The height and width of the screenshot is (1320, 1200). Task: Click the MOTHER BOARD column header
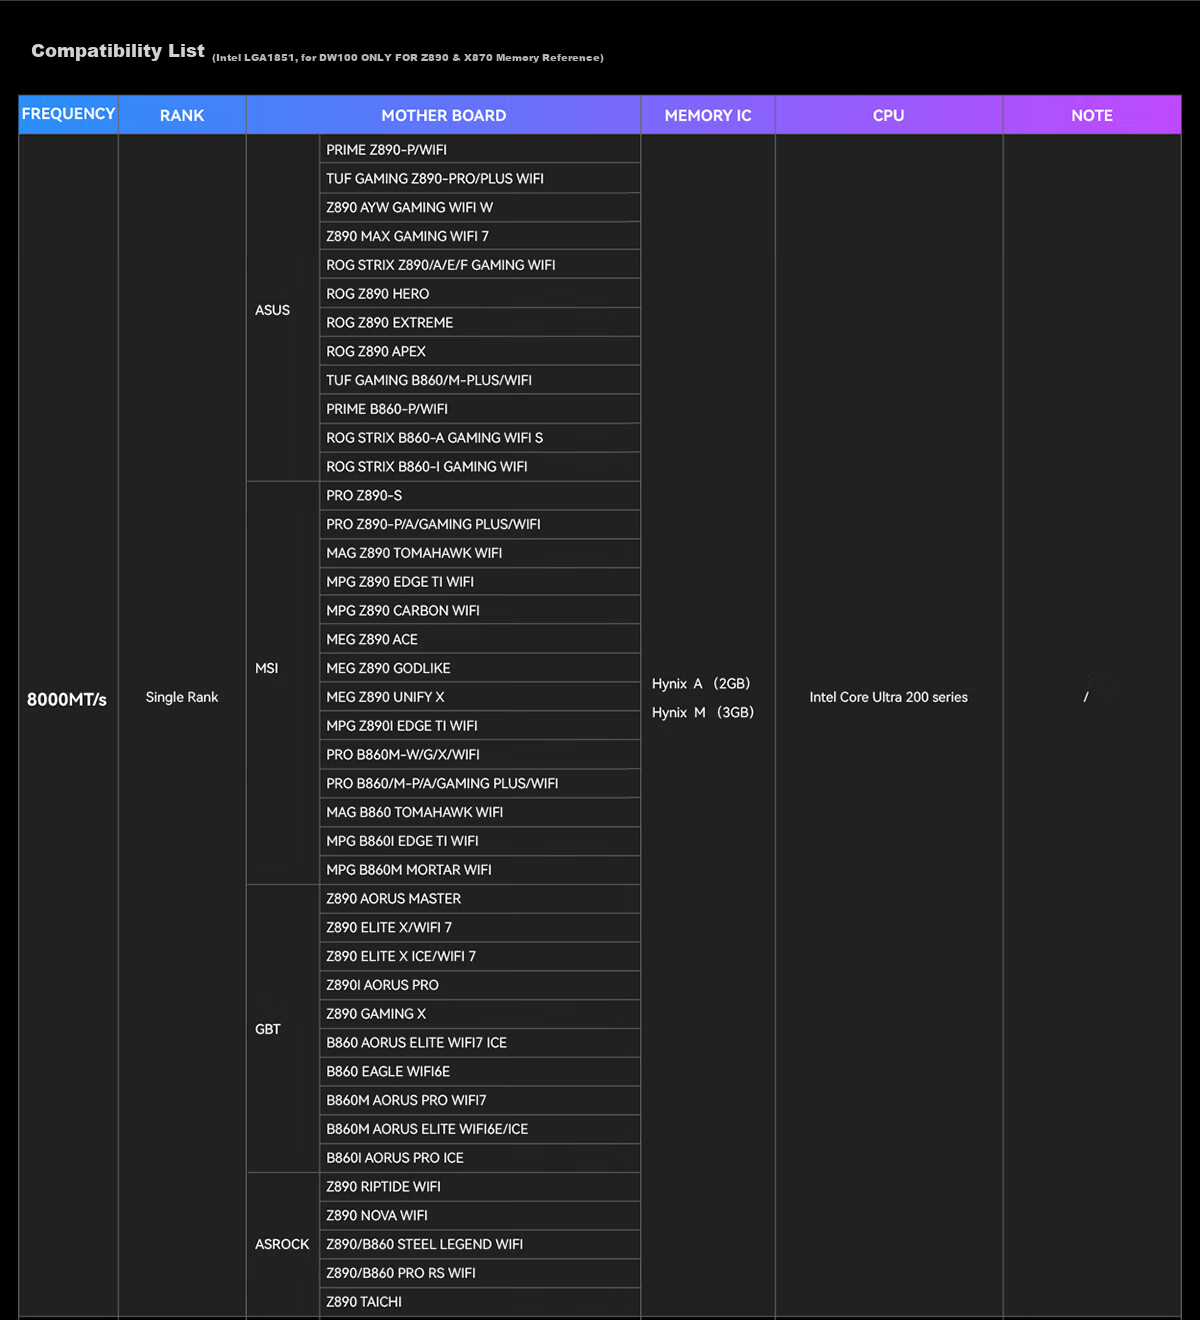pyautogui.click(x=443, y=115)
